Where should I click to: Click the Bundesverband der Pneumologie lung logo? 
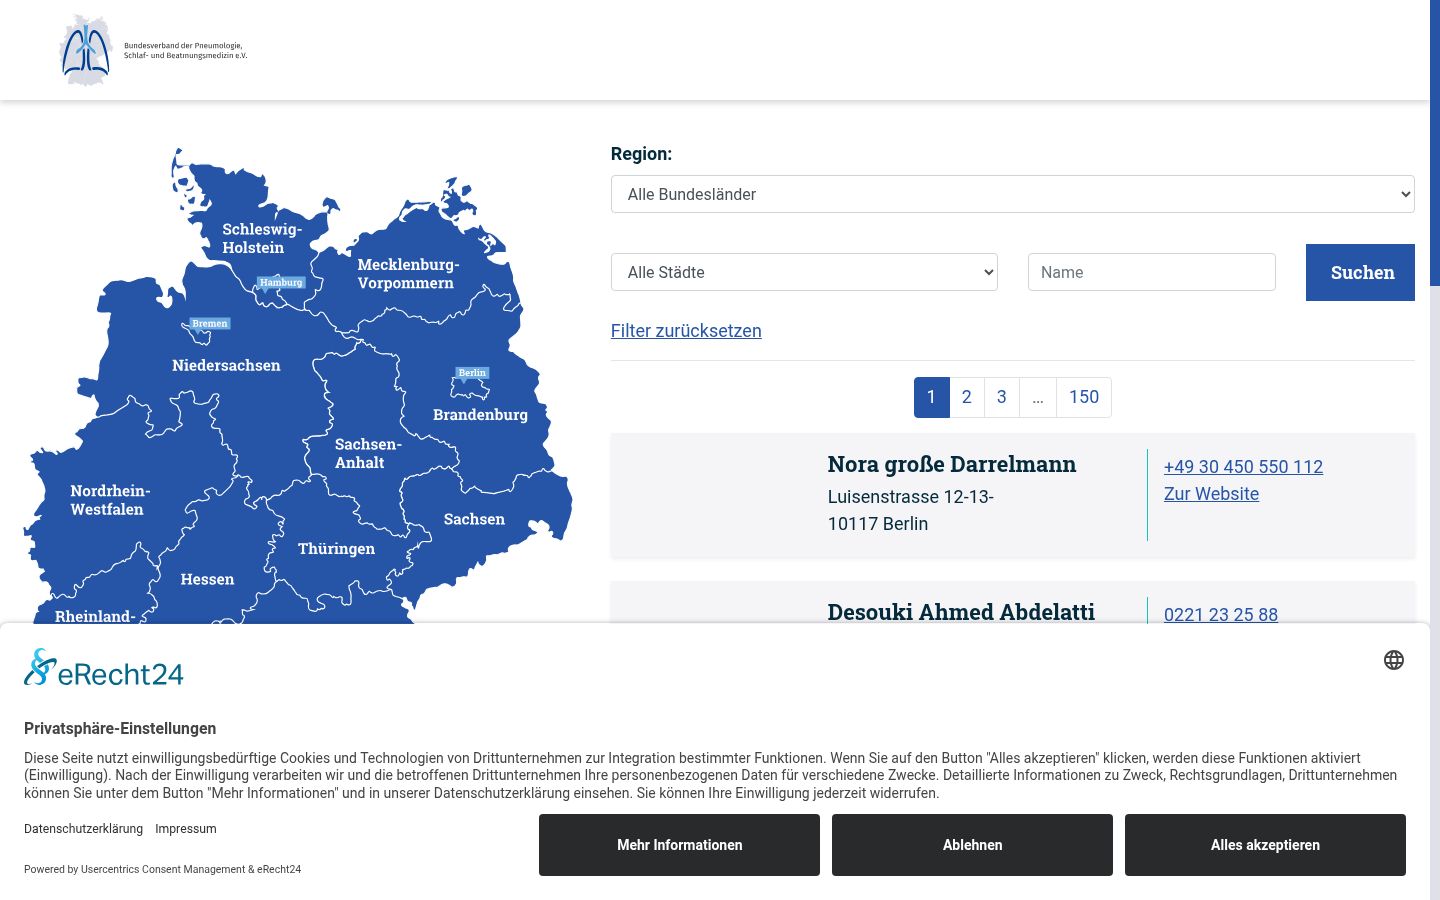point(153,50)
